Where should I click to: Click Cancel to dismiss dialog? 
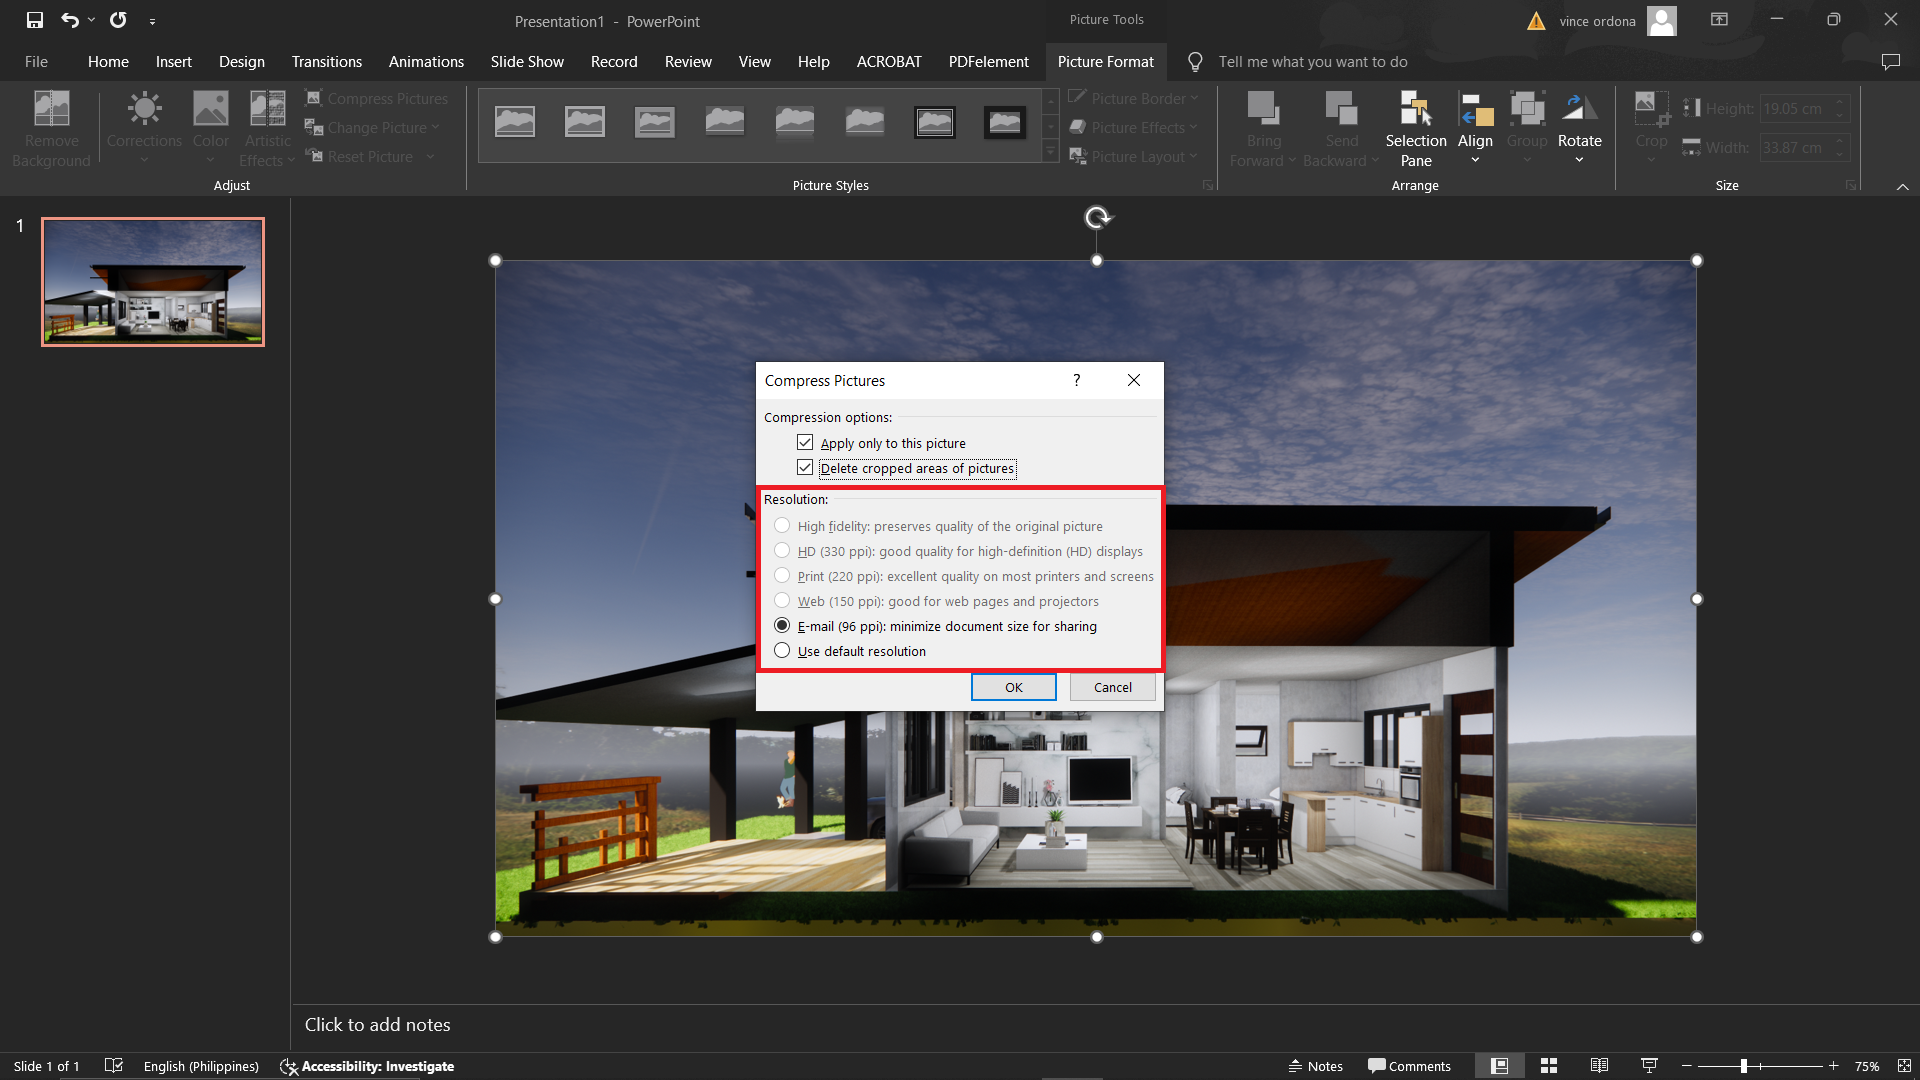point(1113,687)
